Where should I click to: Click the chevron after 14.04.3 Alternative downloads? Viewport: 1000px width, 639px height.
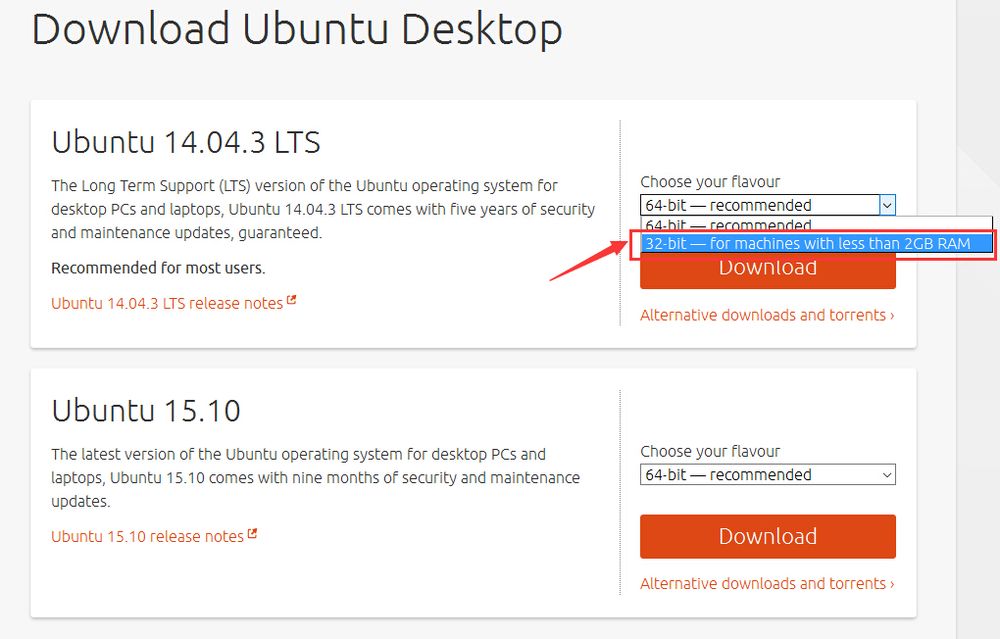click(892, 316)
